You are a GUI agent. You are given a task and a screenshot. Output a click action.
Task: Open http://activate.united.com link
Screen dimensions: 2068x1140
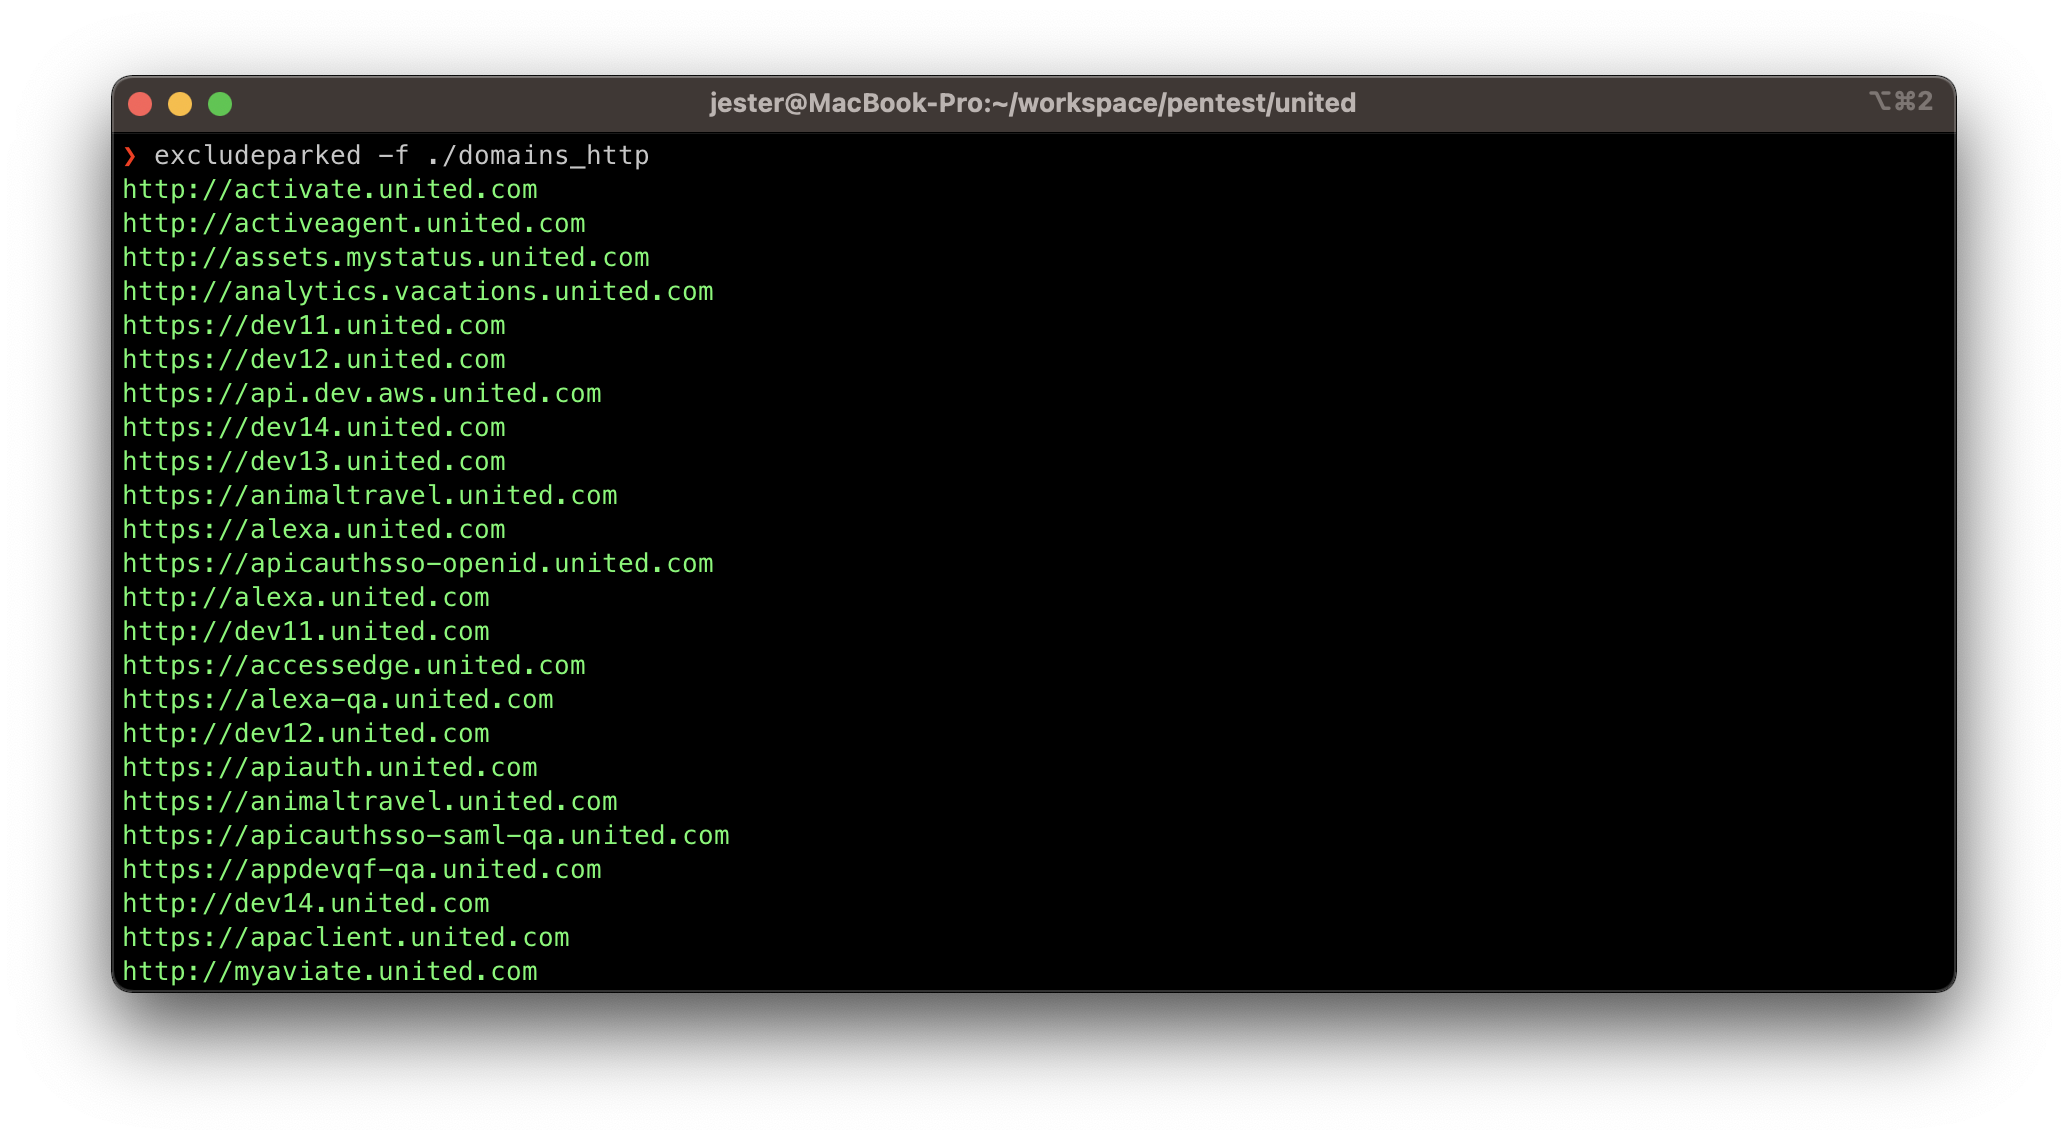pos(330,190)
